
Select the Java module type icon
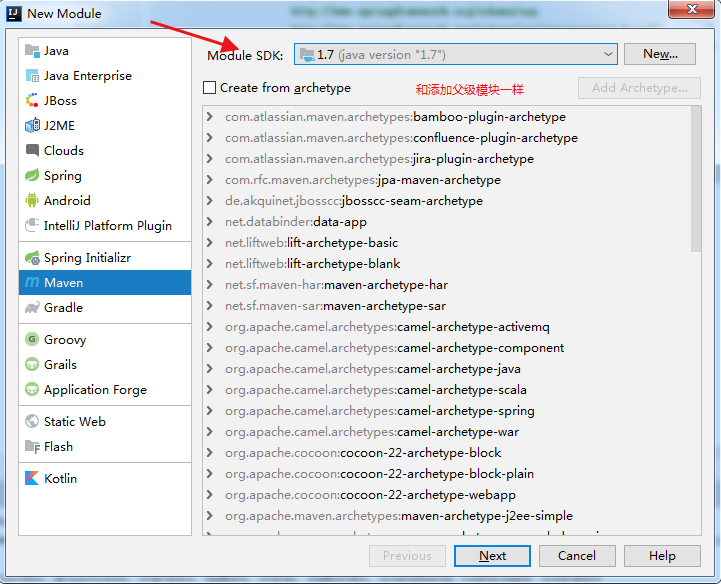(32, 51)
